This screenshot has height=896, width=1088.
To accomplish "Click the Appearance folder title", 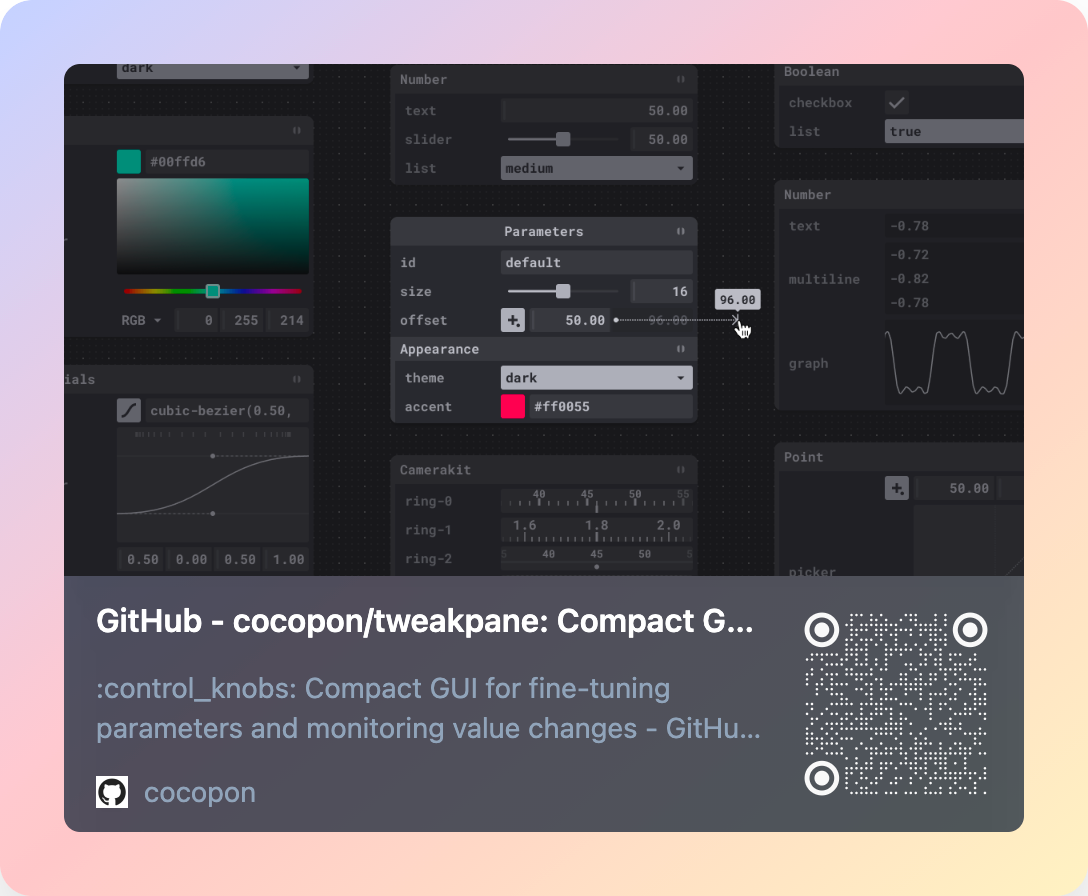I will [439, 349].
